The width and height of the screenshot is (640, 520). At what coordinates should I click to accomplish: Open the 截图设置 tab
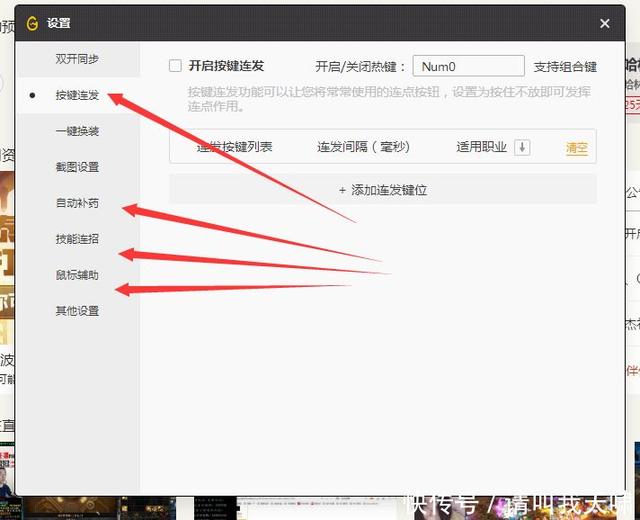[77, 167]
